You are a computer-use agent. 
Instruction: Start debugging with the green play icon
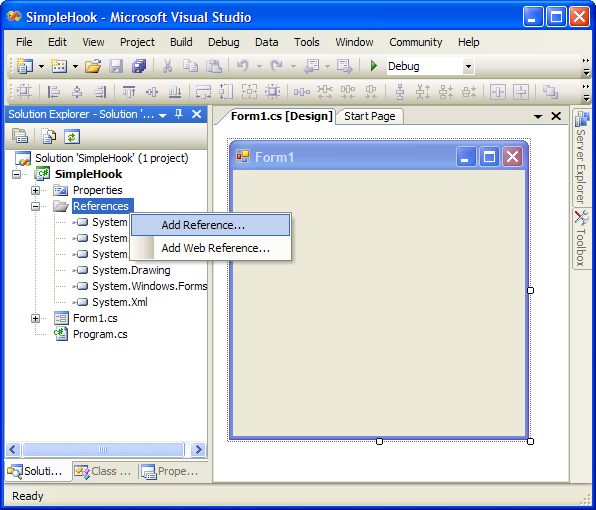click(374, 66)
